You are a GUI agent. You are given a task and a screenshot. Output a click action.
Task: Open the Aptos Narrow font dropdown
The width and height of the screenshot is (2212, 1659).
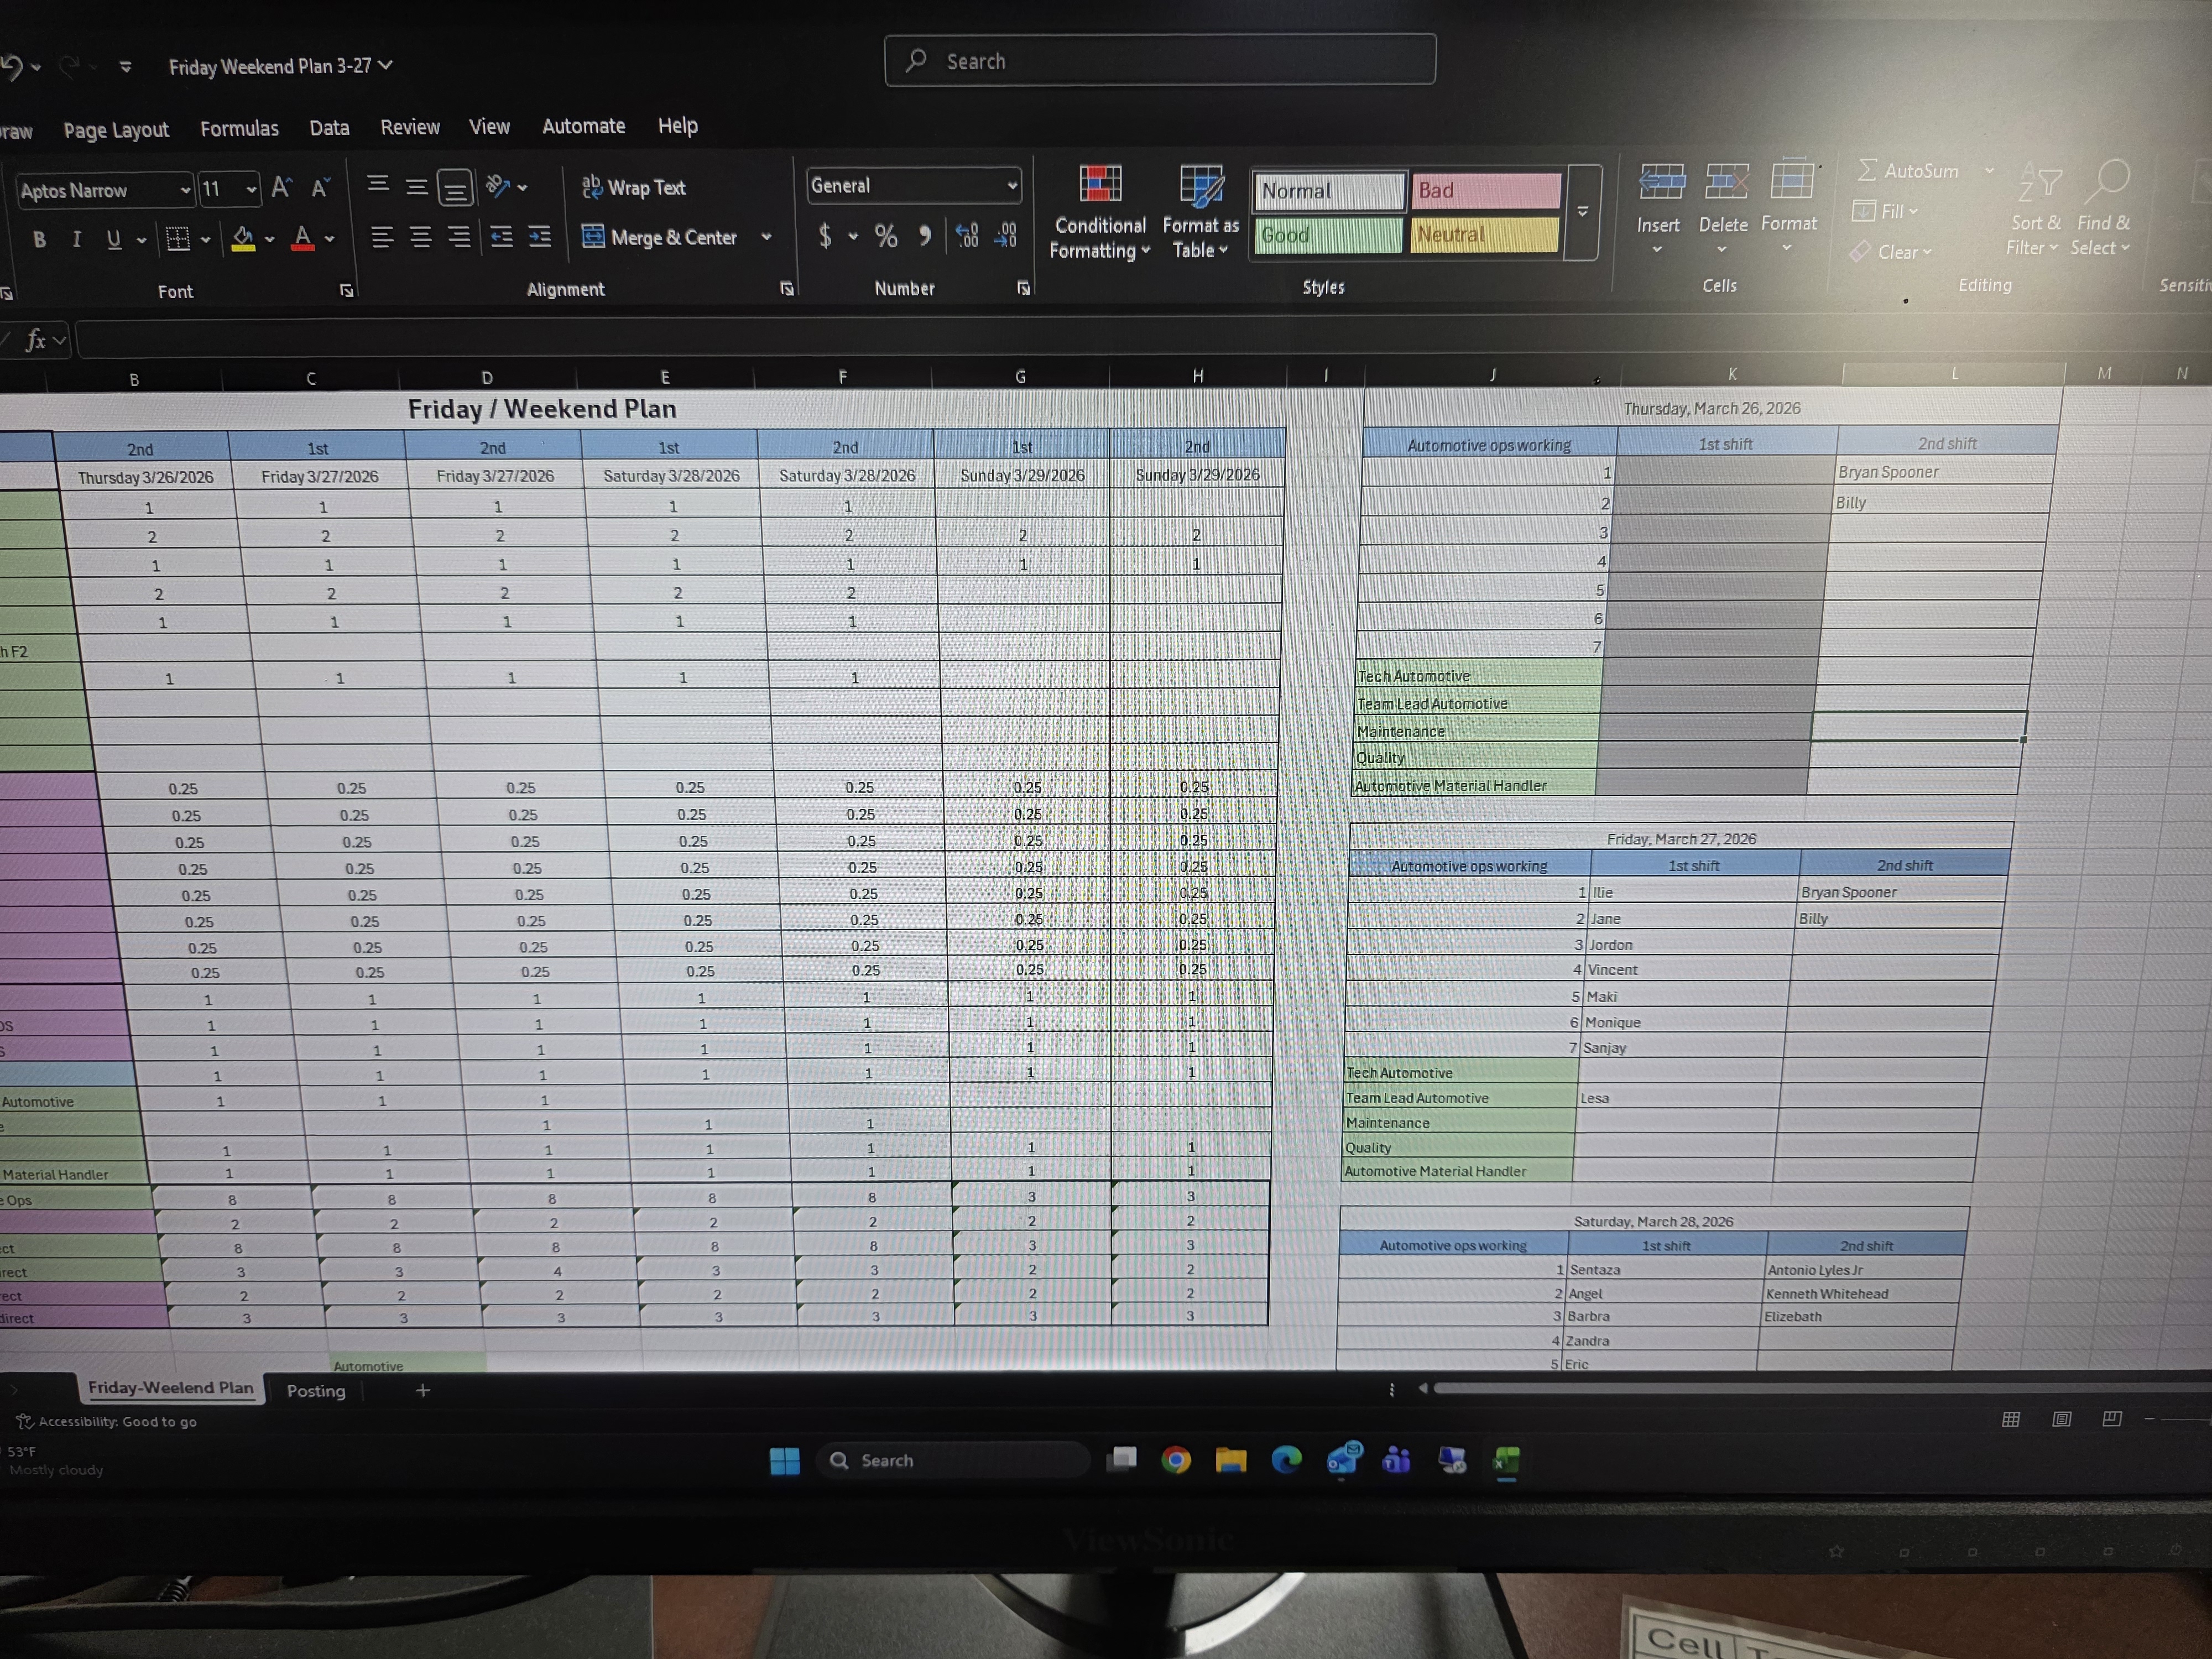184,190
